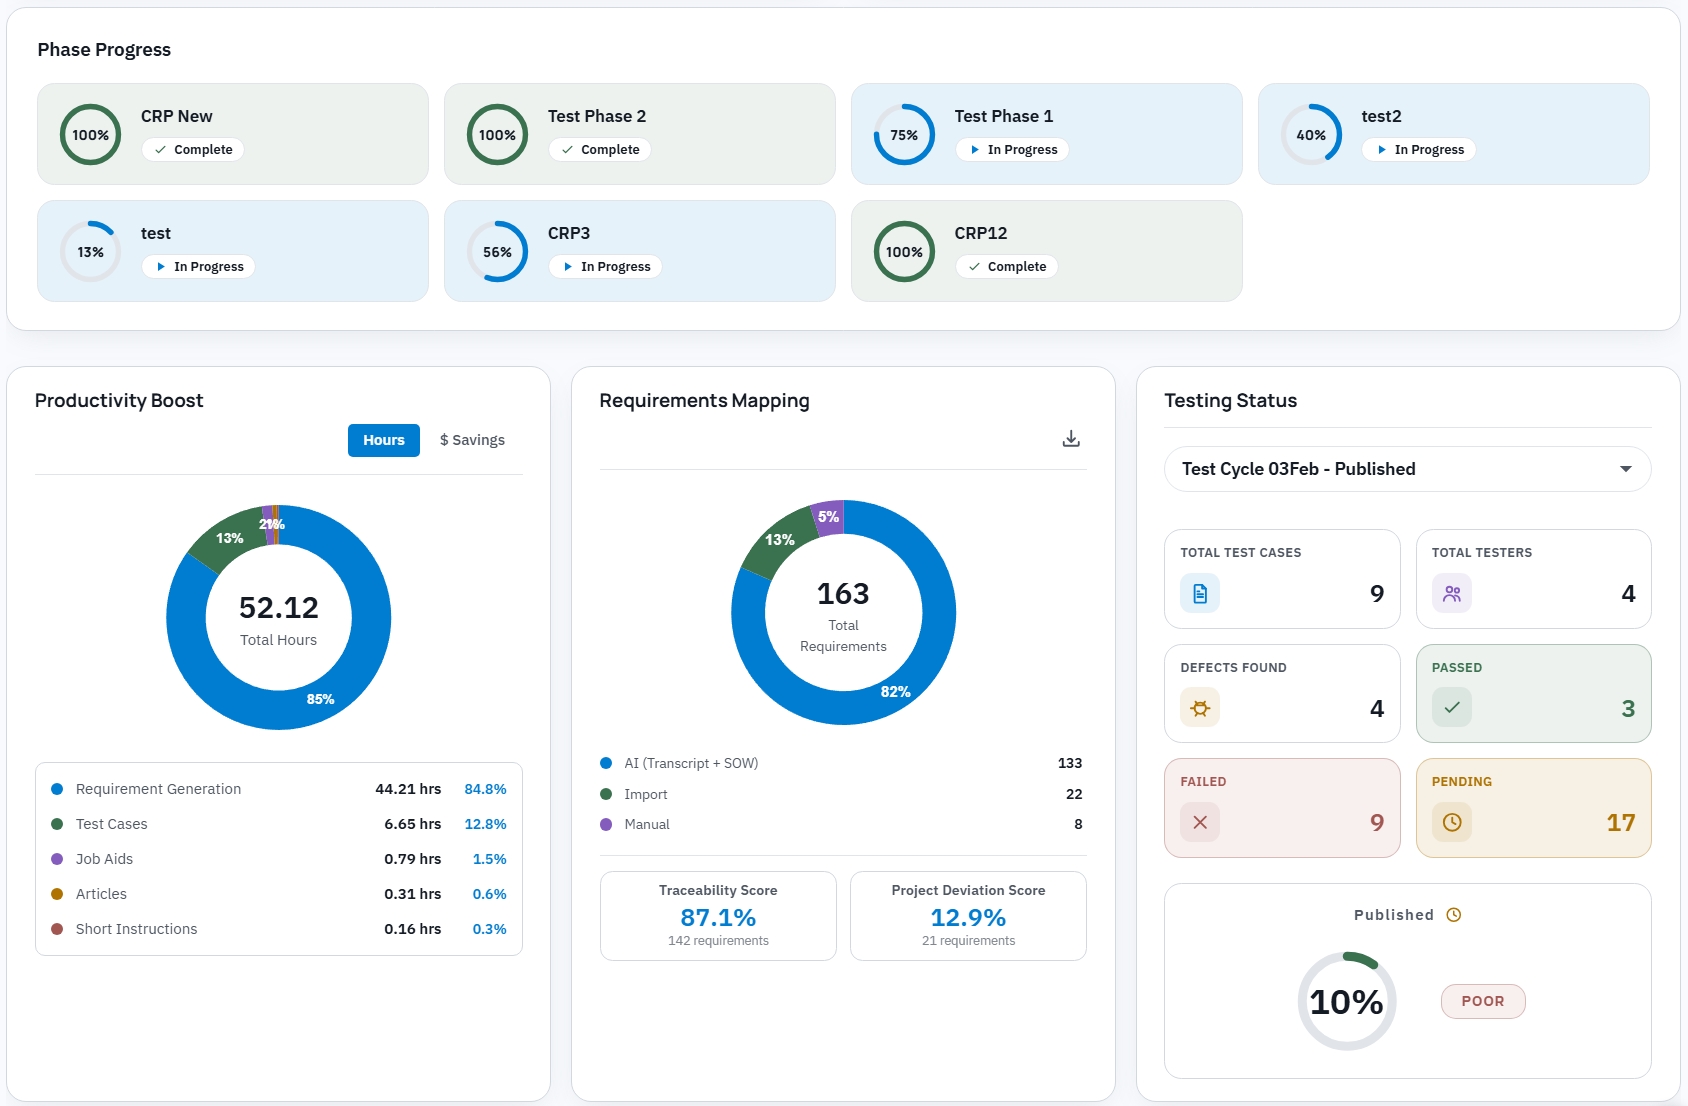Viewport: 1688px width, 1106px height.
Task: Click In Progress badge under Test Phase 1
Action: (x=1012, y=150)
